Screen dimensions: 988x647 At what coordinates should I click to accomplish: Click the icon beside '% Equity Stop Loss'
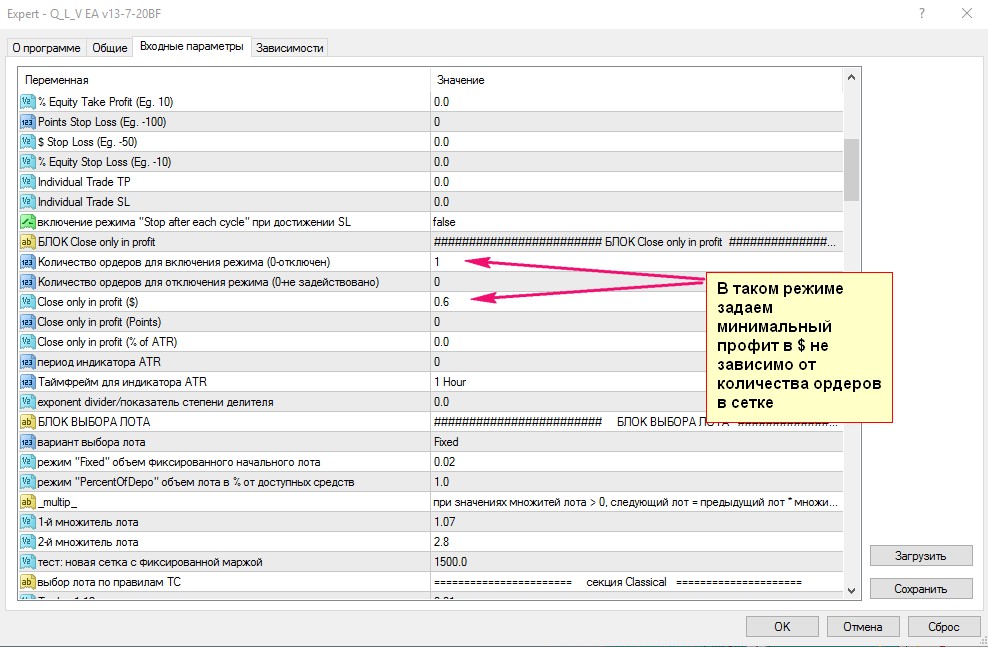(27, 162)
